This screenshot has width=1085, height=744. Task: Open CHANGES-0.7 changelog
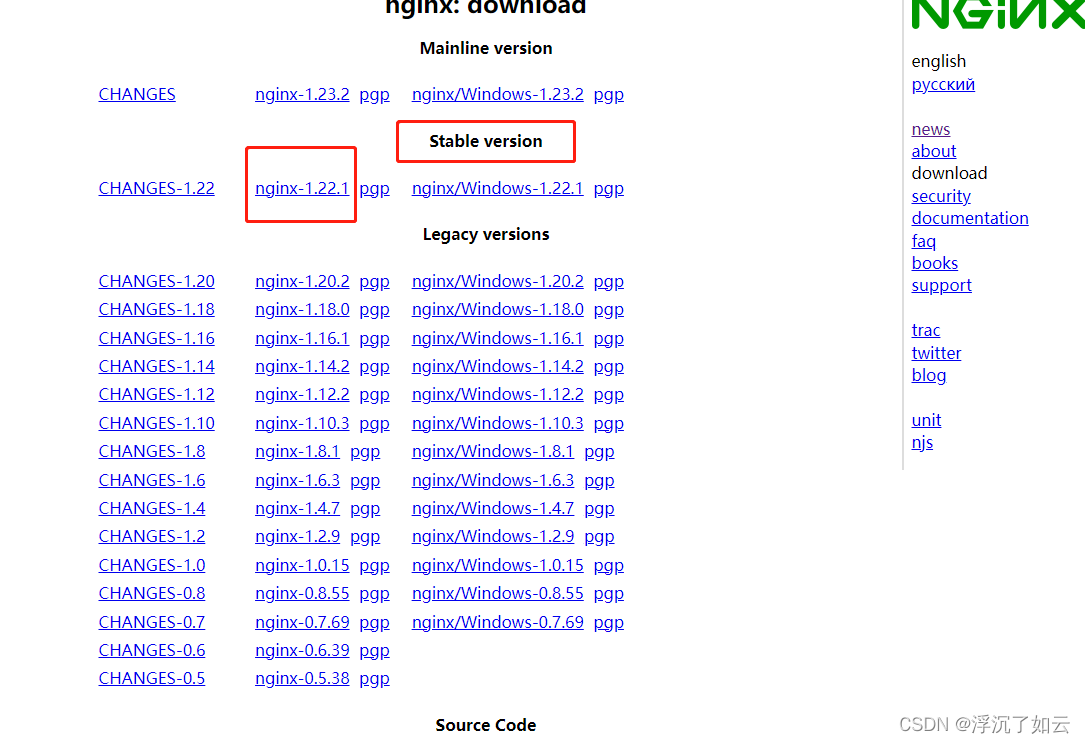(x=152, y=622)
